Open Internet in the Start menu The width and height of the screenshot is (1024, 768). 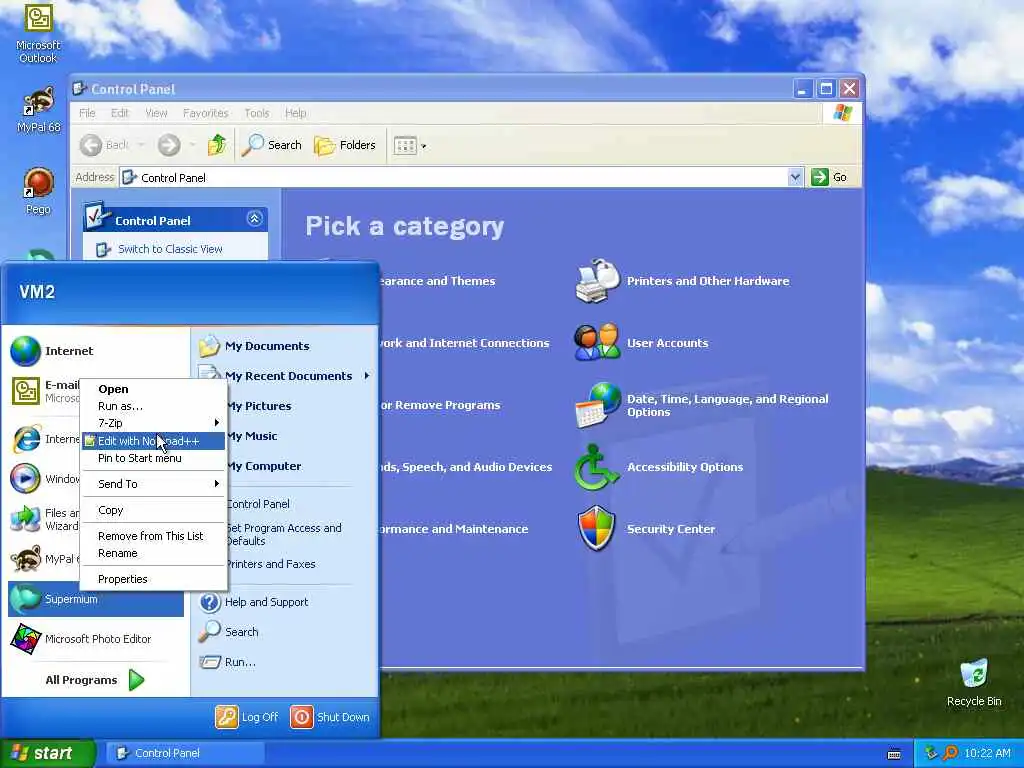[96, 351]
